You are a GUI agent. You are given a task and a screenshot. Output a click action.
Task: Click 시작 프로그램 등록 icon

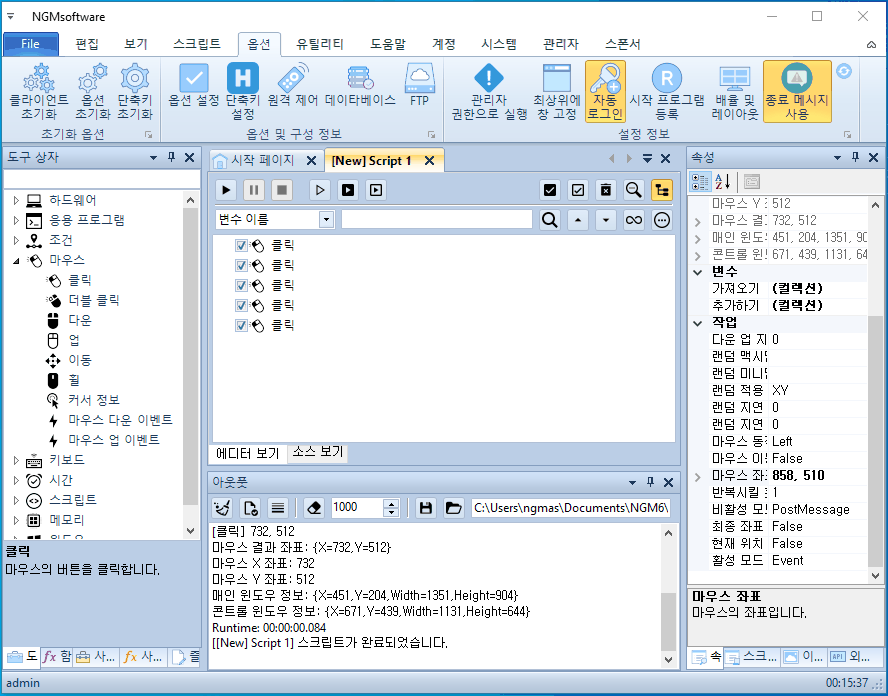667,91
